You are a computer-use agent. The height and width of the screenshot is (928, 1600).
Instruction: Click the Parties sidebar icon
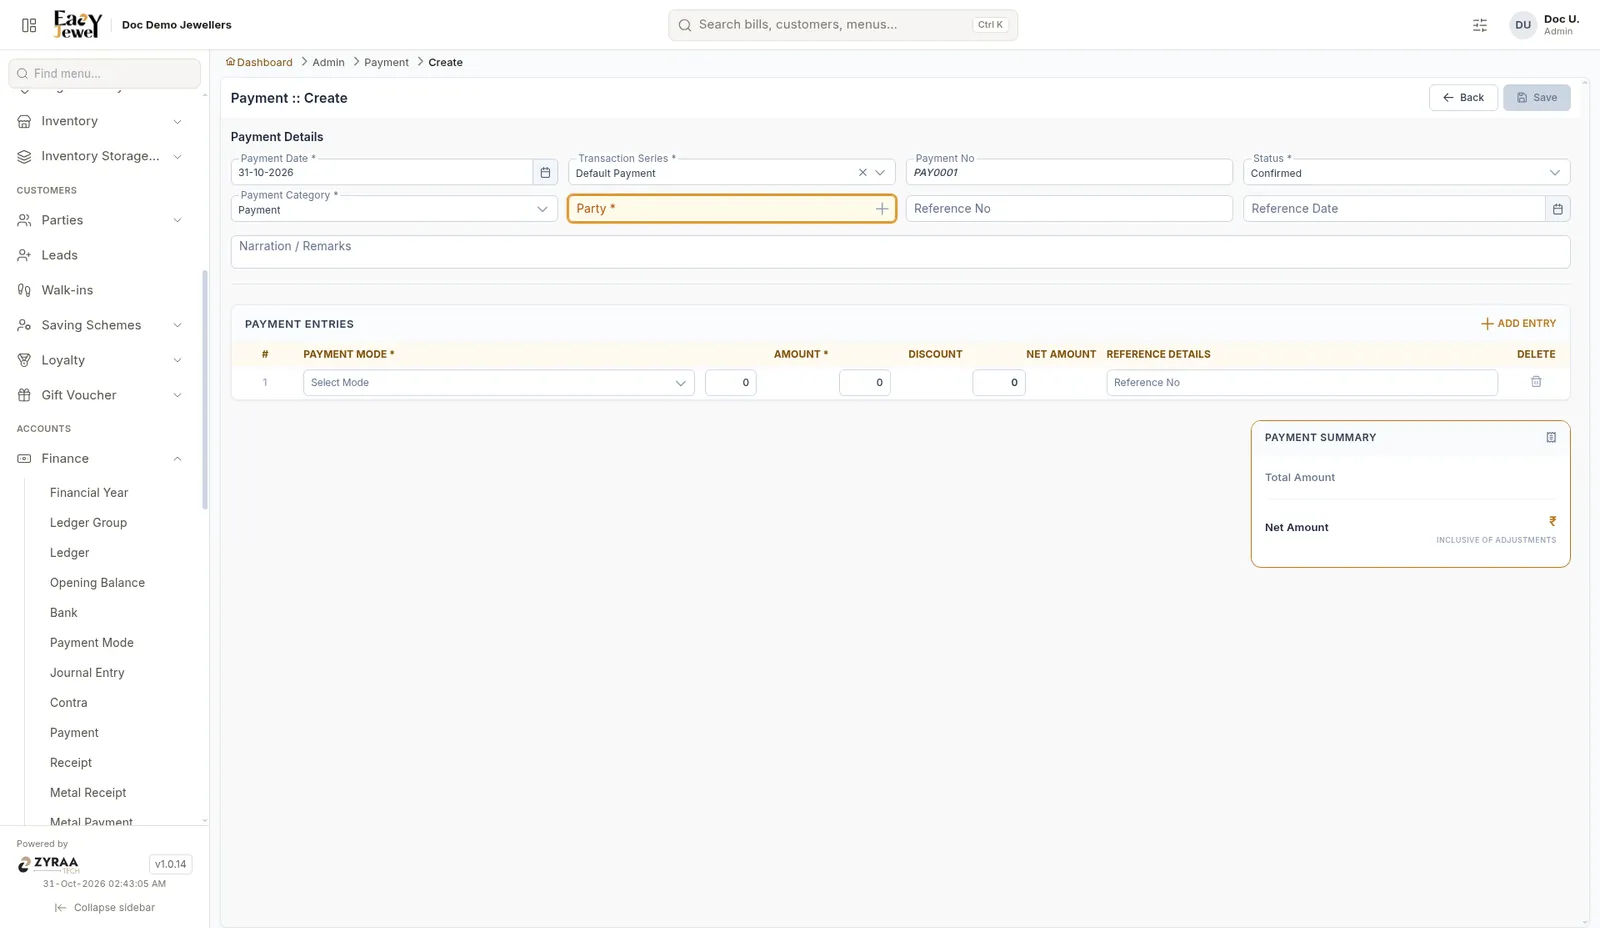pos(24,220)
